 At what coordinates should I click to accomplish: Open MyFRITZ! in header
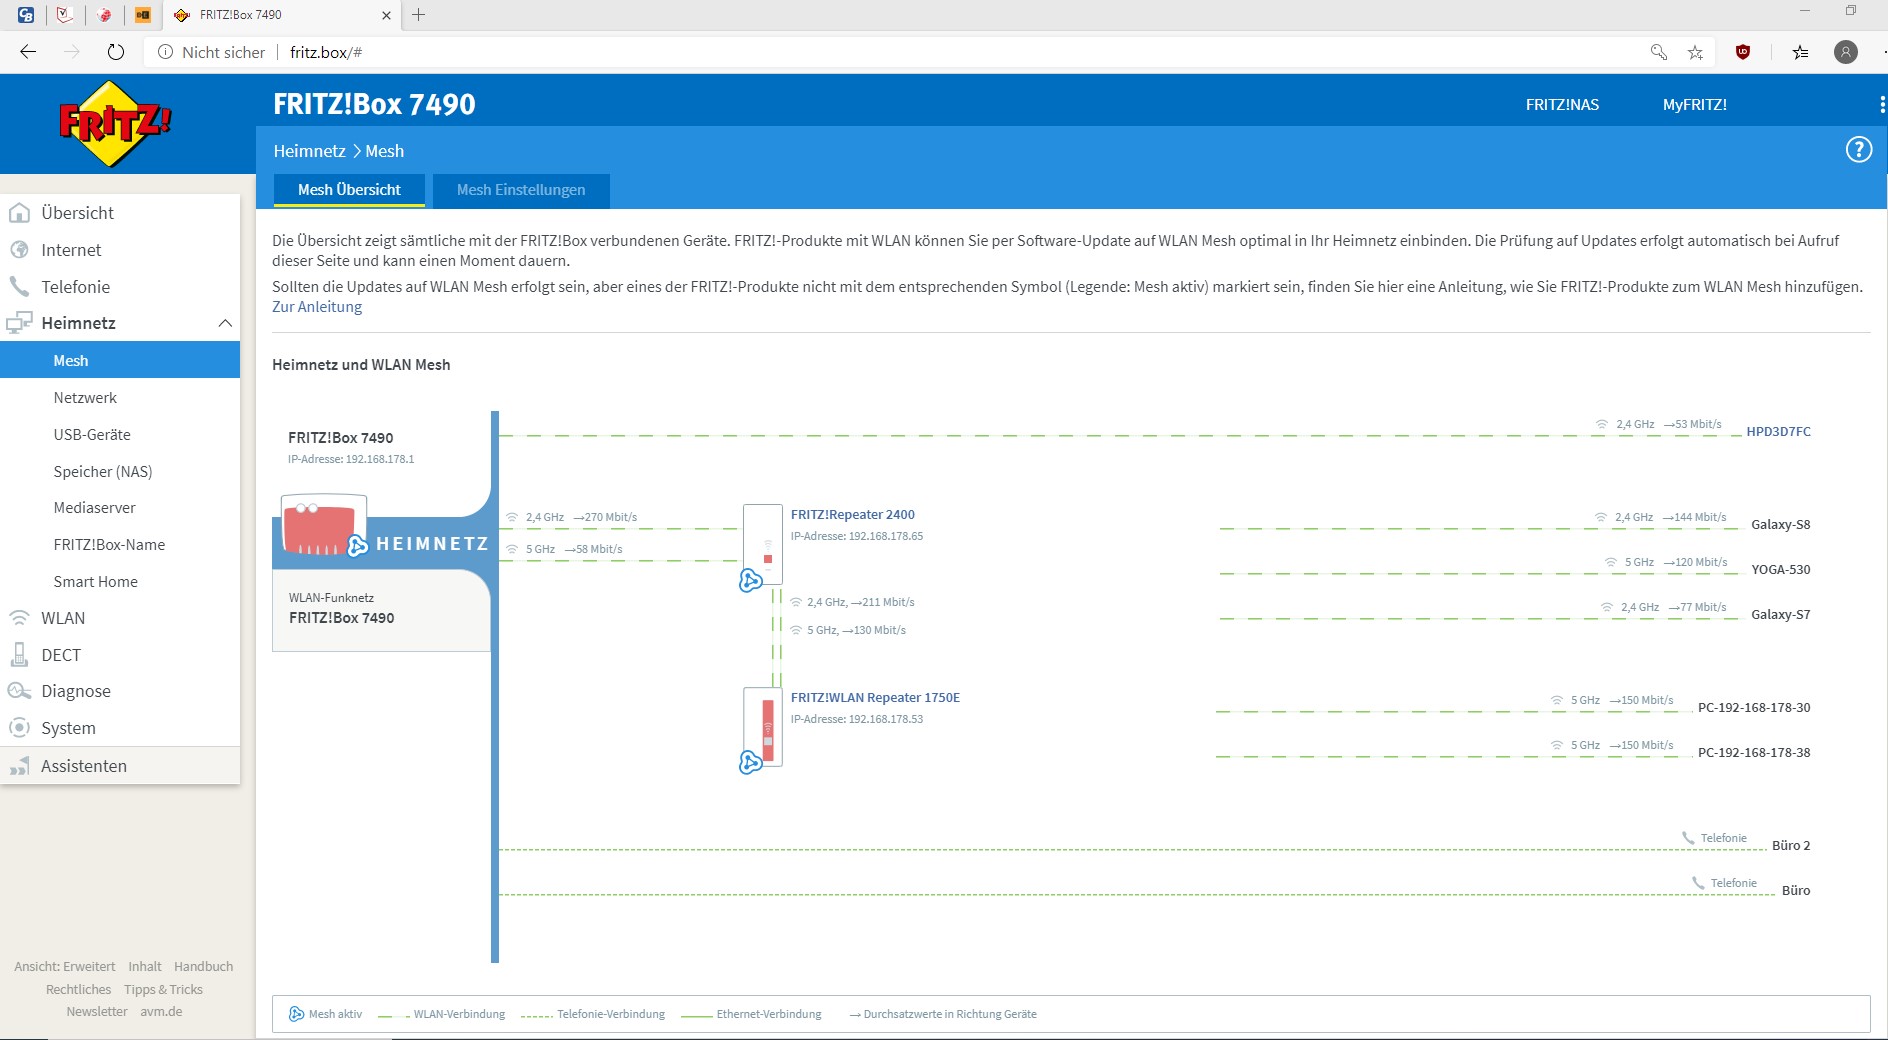click(1695, 104)
